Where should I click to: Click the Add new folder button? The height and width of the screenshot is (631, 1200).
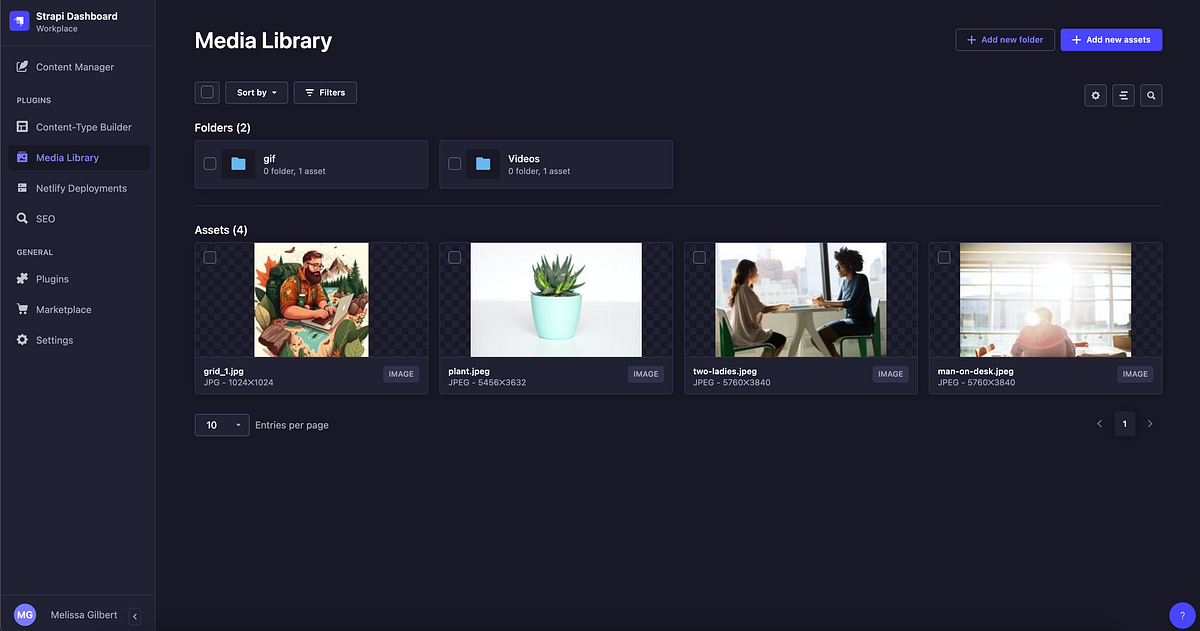pos(1004,39)
